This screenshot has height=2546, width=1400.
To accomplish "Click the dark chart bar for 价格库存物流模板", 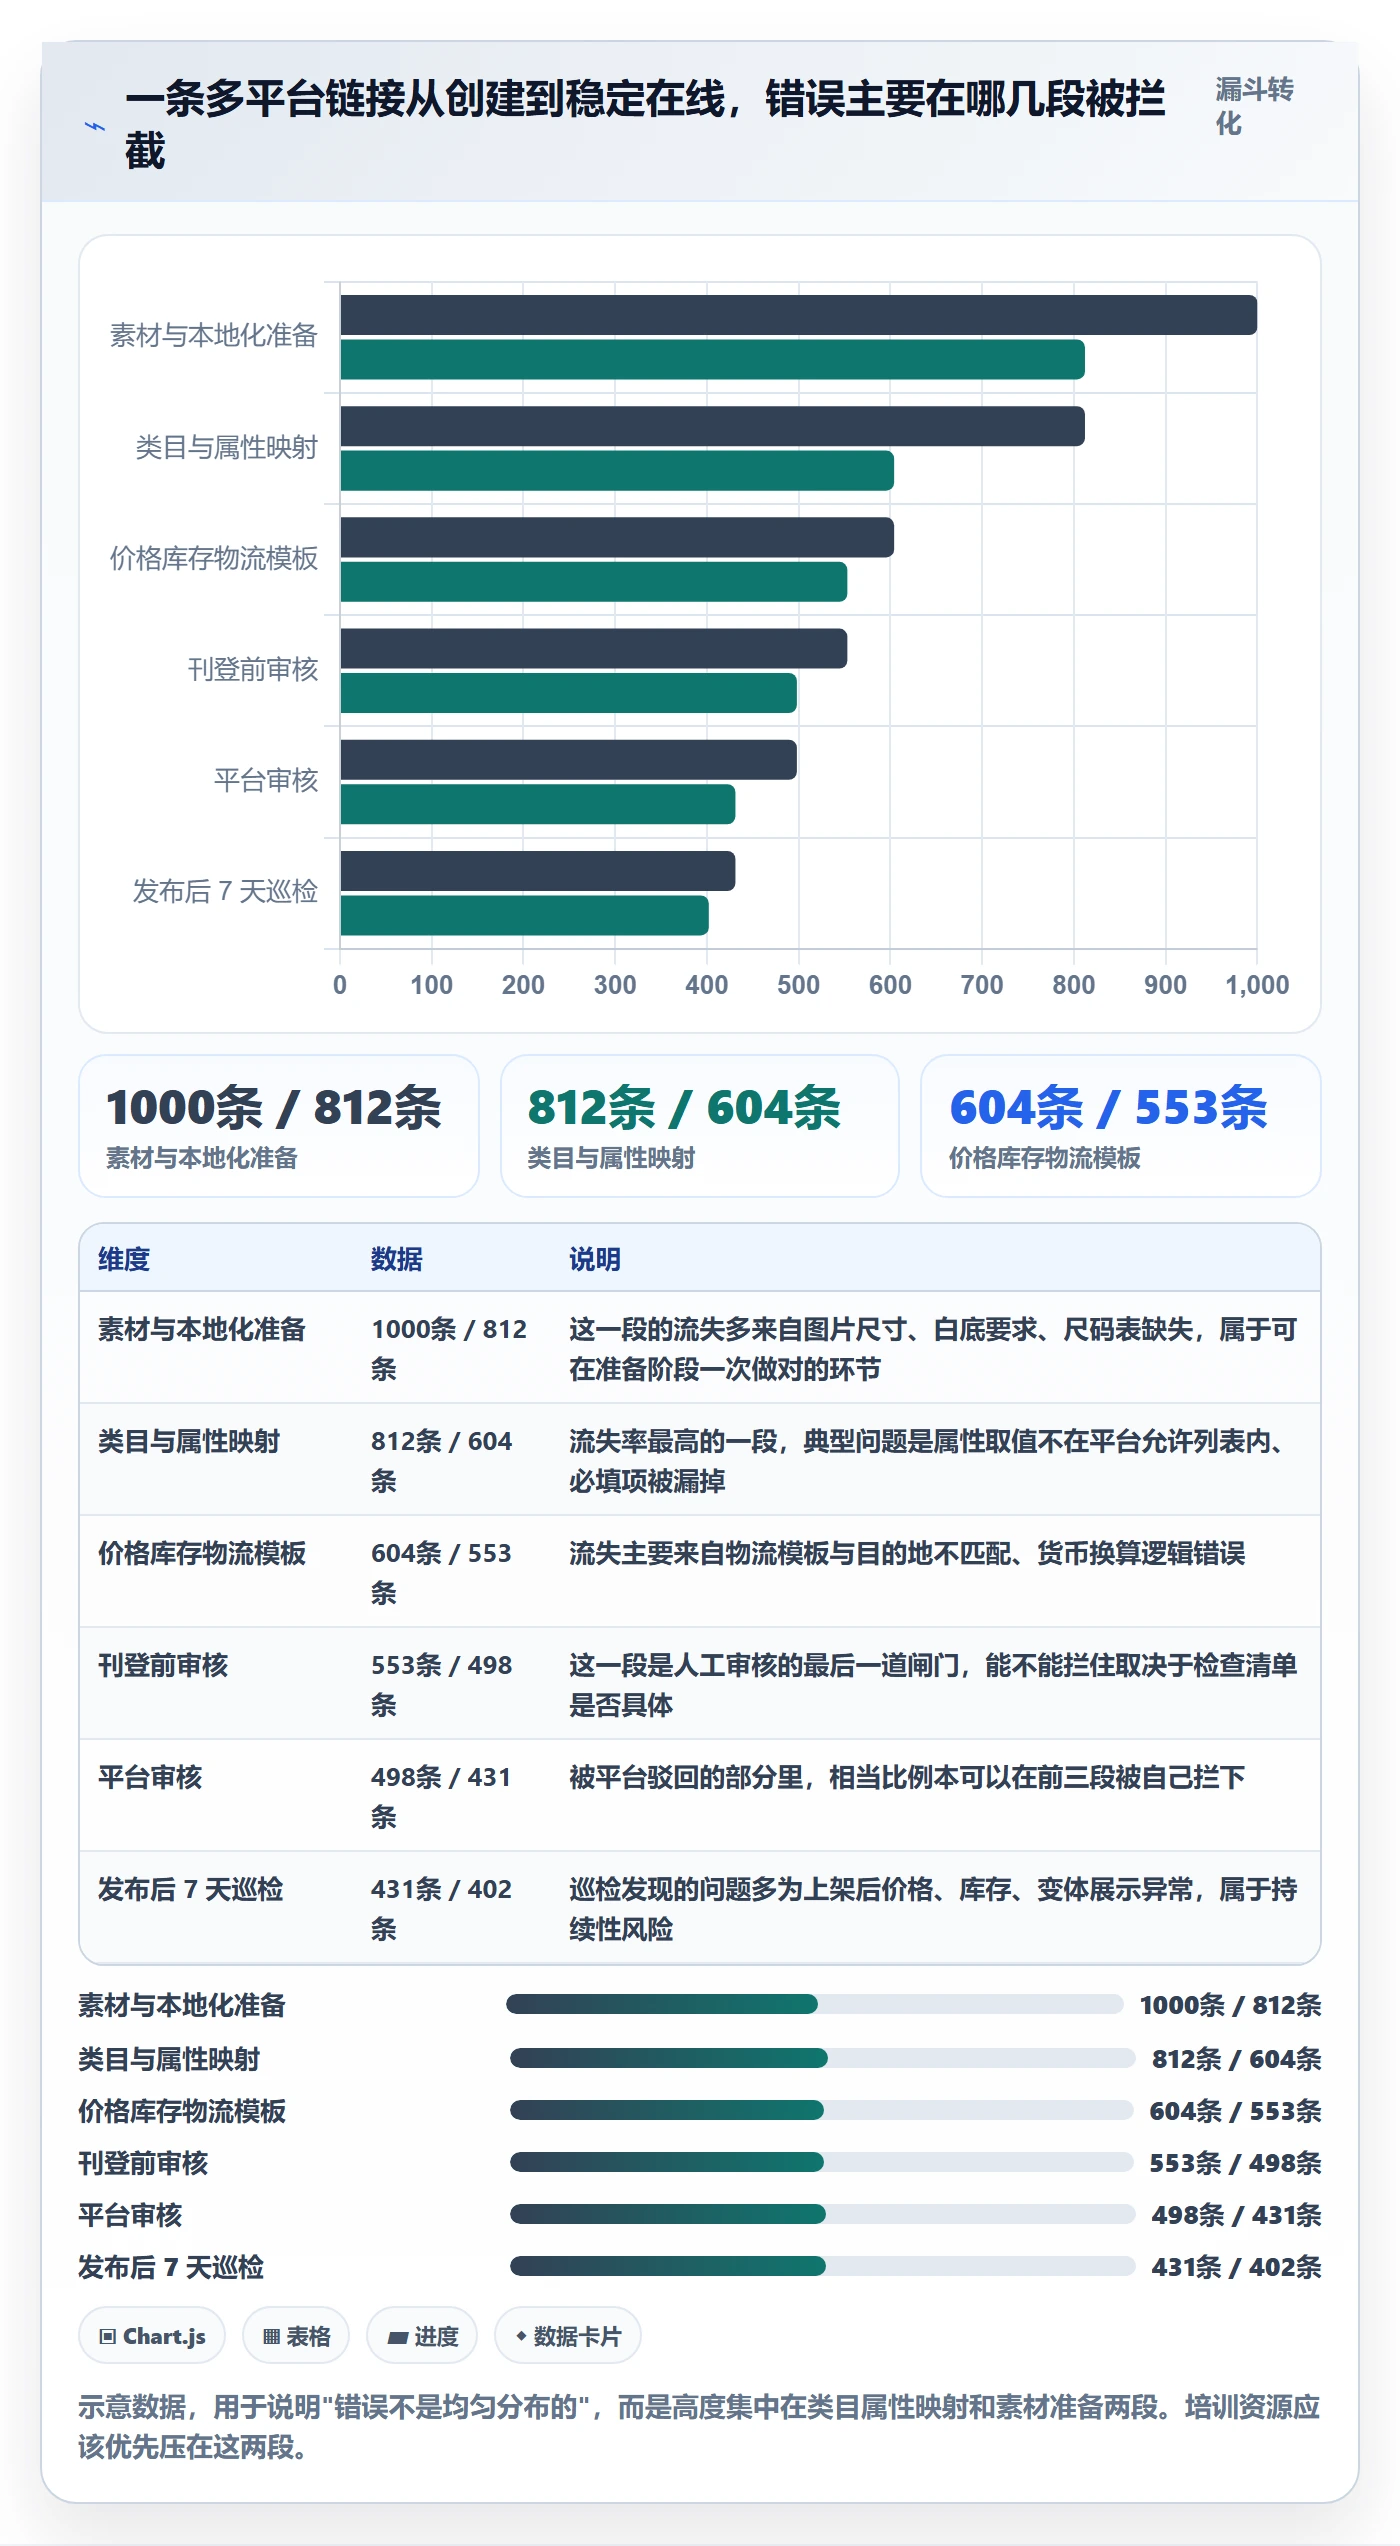I will [617, 538].
